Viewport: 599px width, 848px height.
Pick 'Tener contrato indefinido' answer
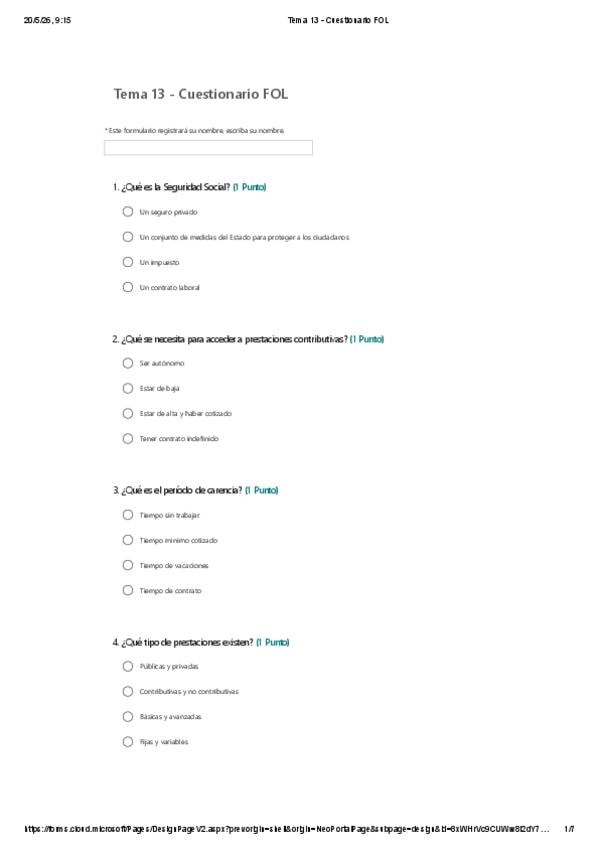coord(128,439)
